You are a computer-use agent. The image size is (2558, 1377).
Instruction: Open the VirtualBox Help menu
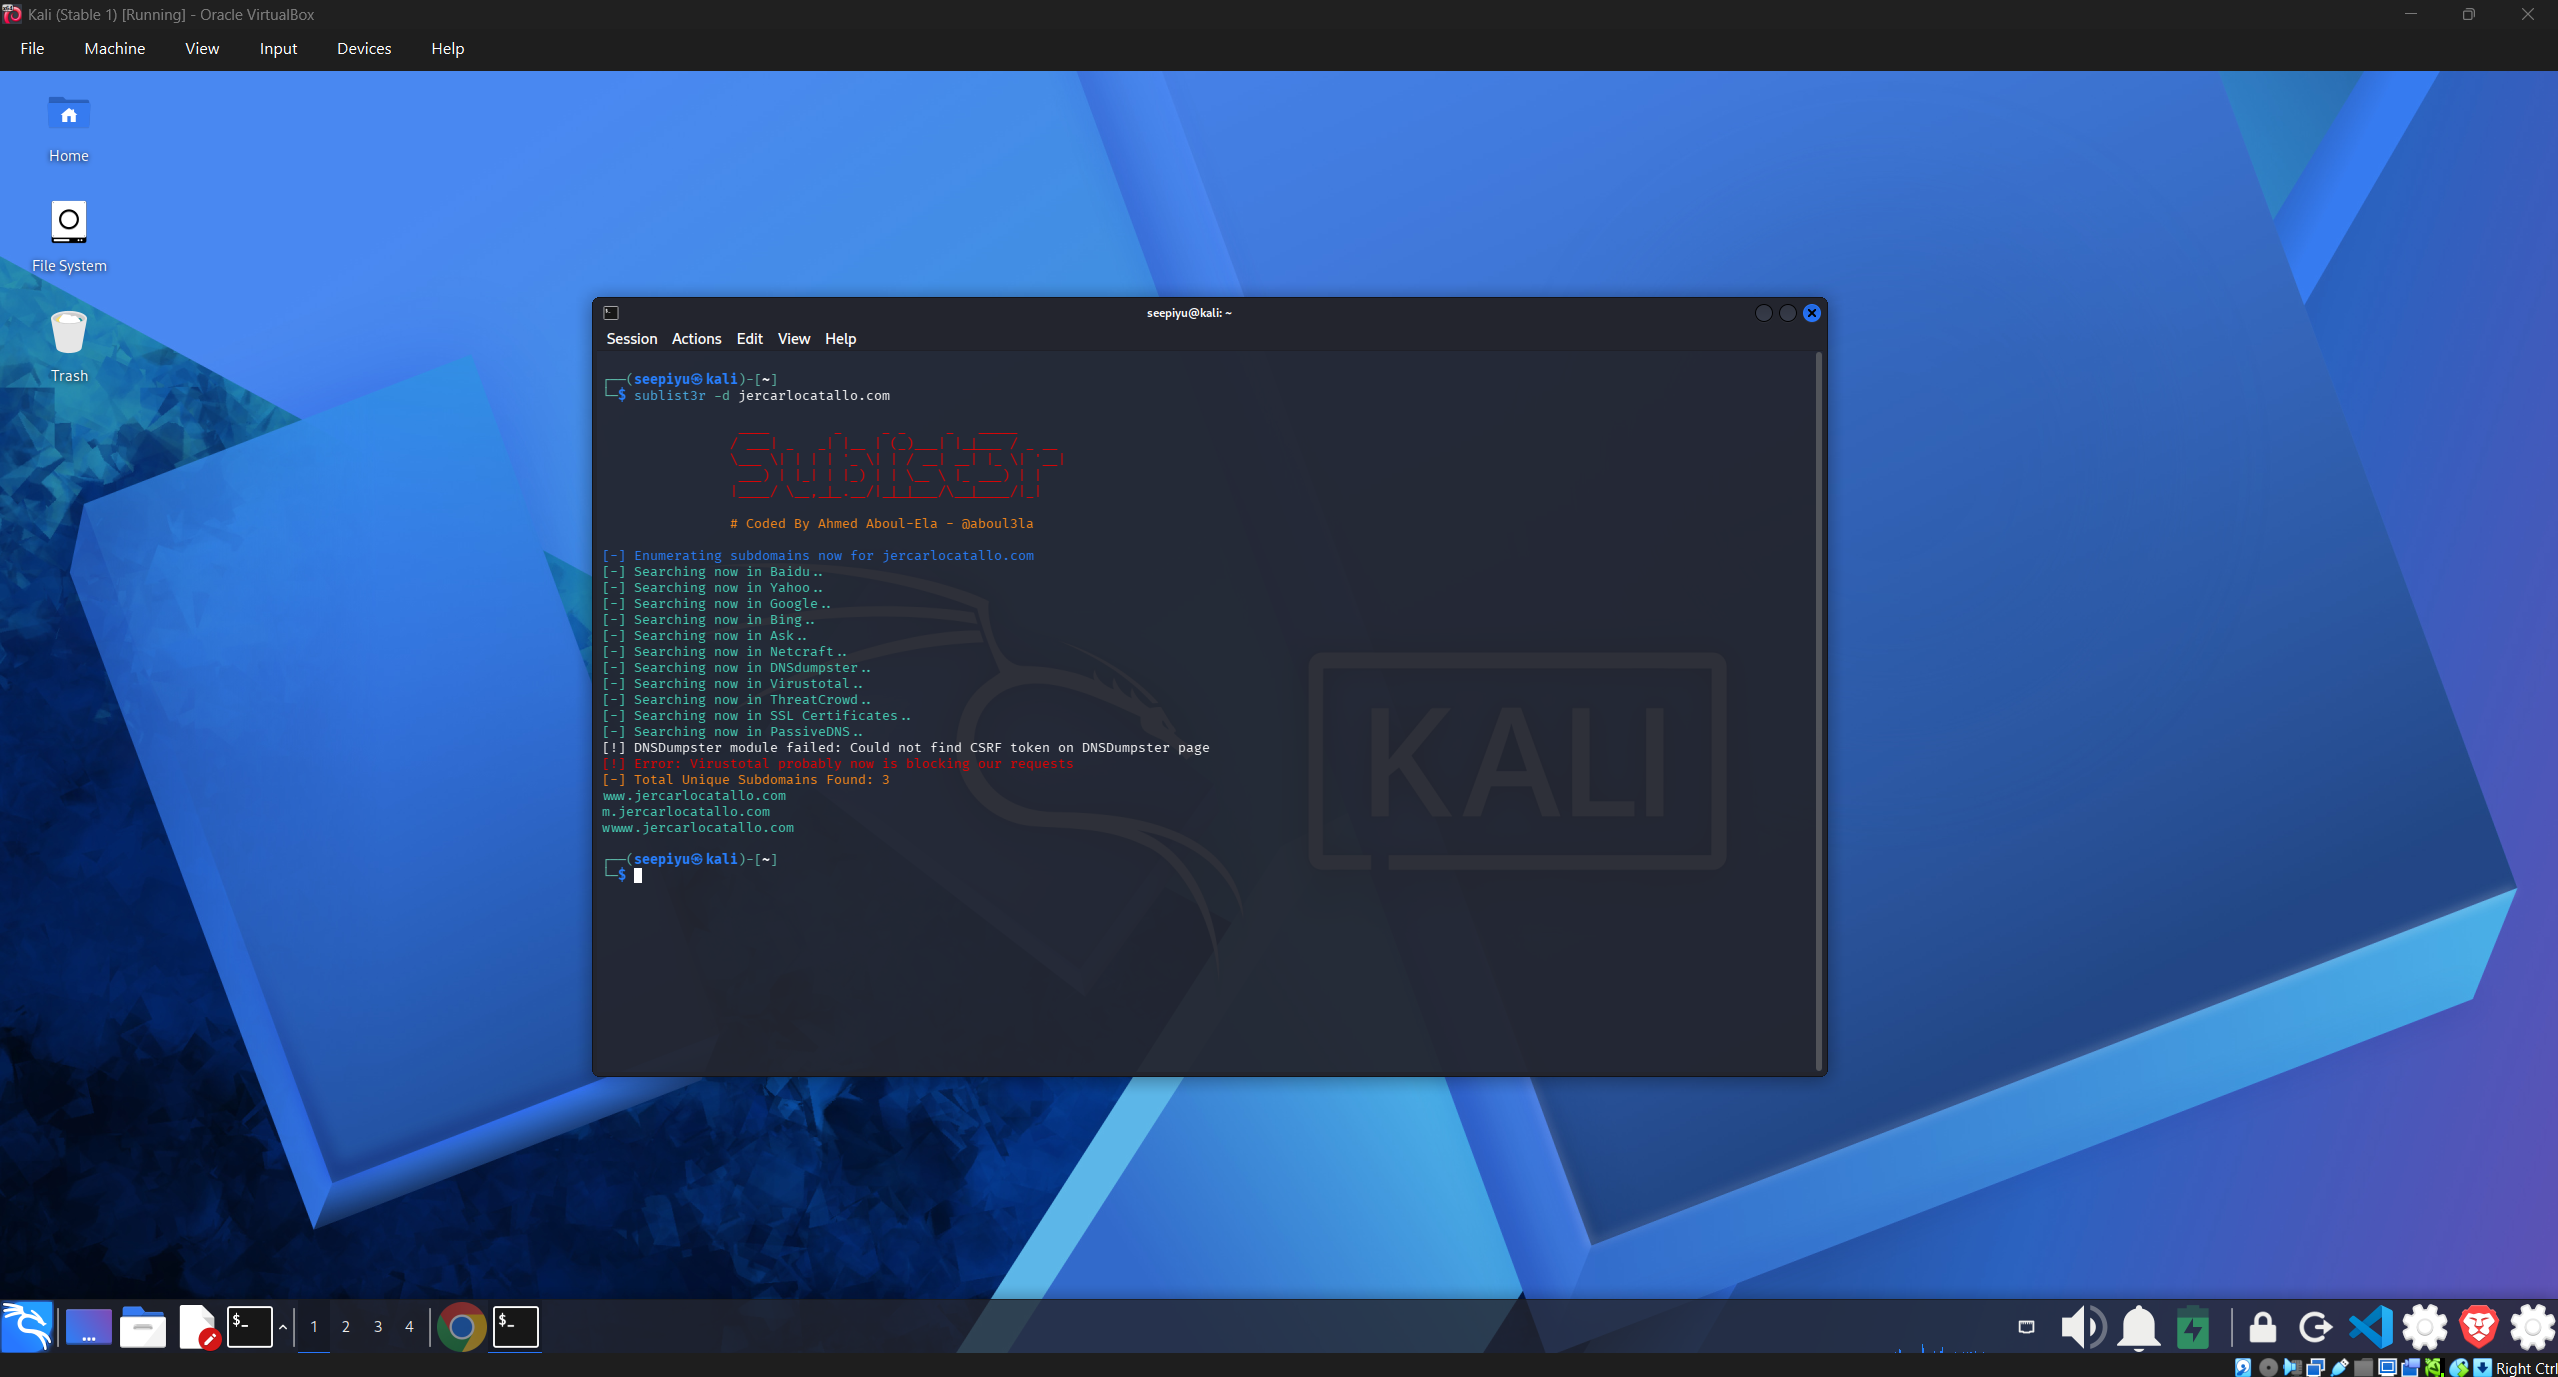coord(448,48)
